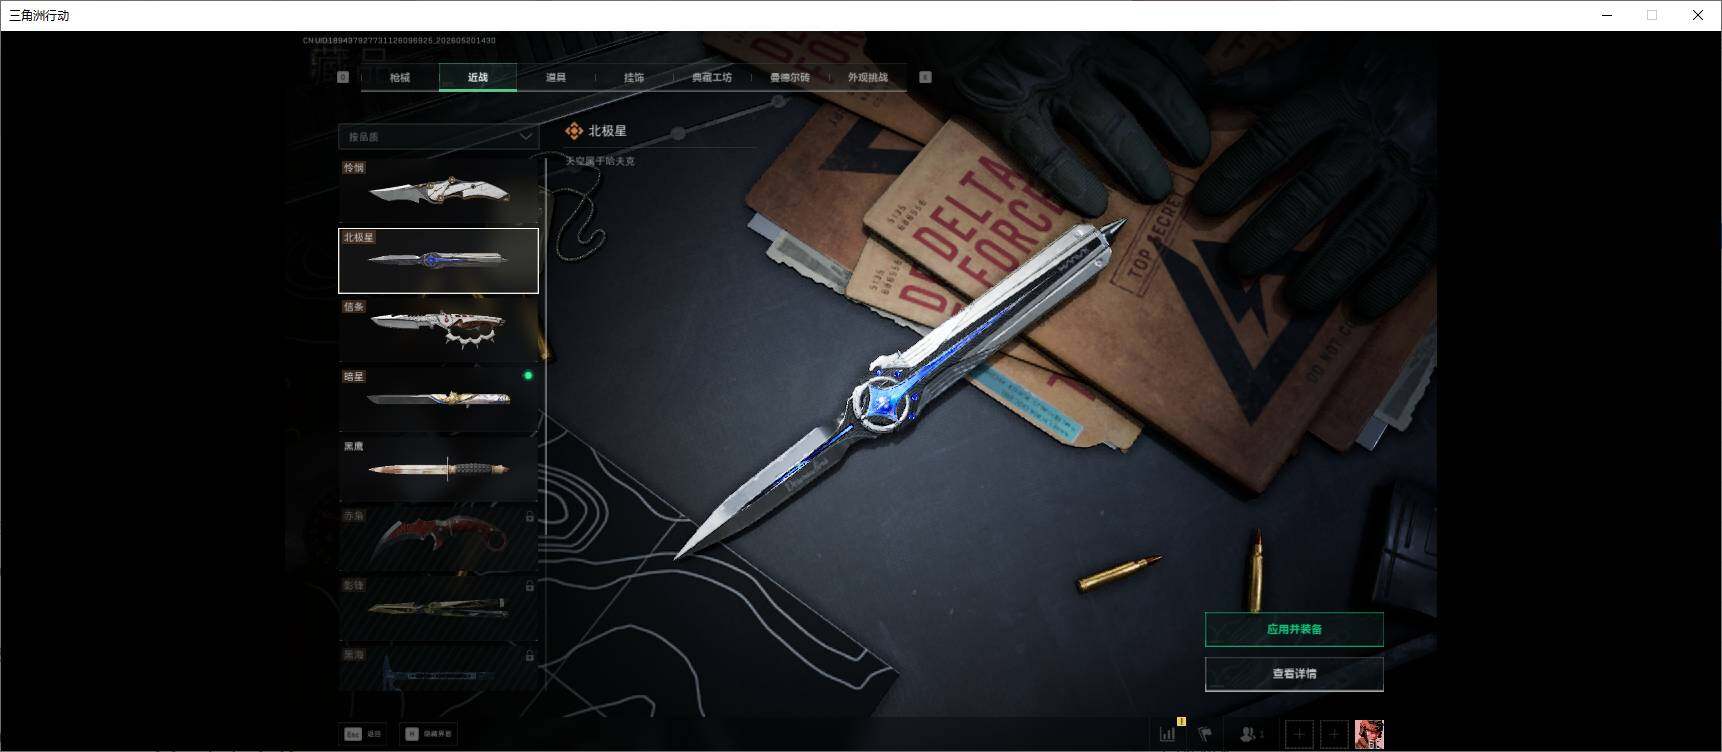Switch to the 枪械 tab
This screenshot has height=752, width=1722.
pos(400,77)
